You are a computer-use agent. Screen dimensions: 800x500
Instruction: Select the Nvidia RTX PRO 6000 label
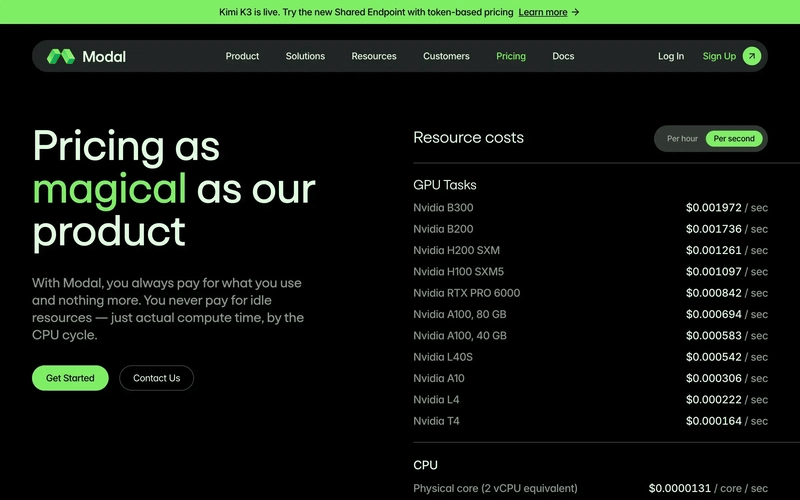[467, 293]
